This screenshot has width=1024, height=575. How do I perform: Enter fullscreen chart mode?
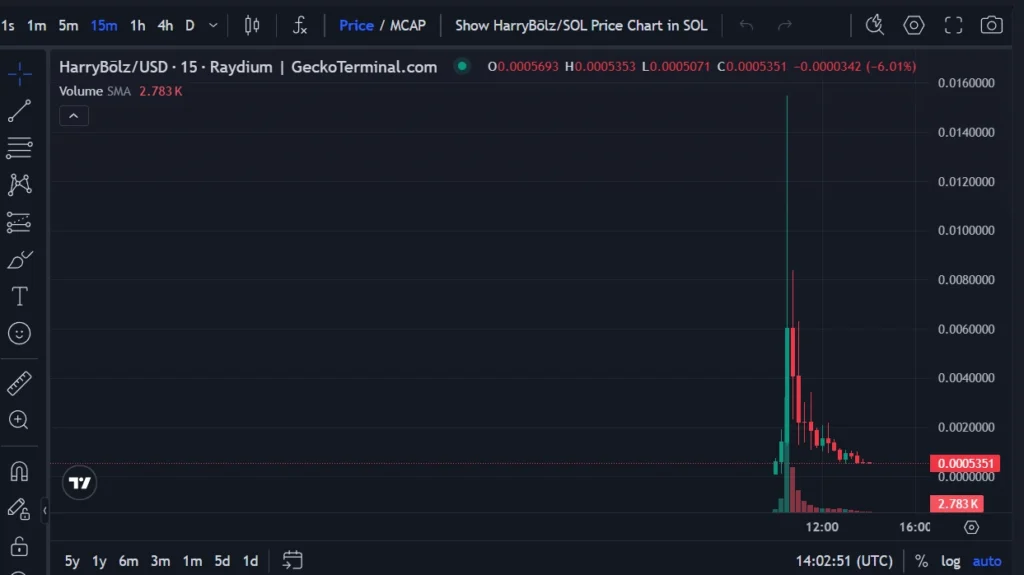[953, 25]
